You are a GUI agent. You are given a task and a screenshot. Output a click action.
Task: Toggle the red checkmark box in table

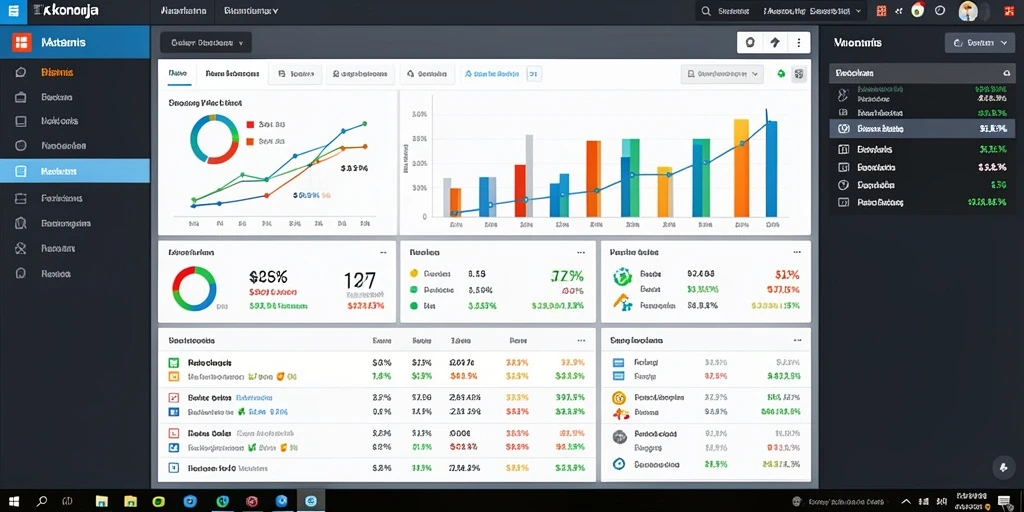pyautogui.click(x=174, y=397)
